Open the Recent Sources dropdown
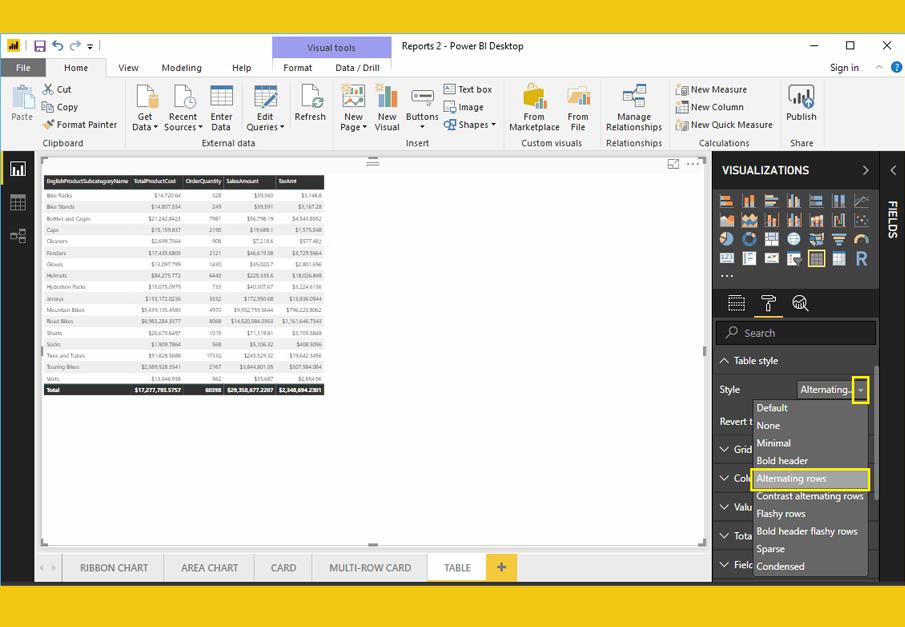Viewport: 905px width, 627px height. (183, 106)
